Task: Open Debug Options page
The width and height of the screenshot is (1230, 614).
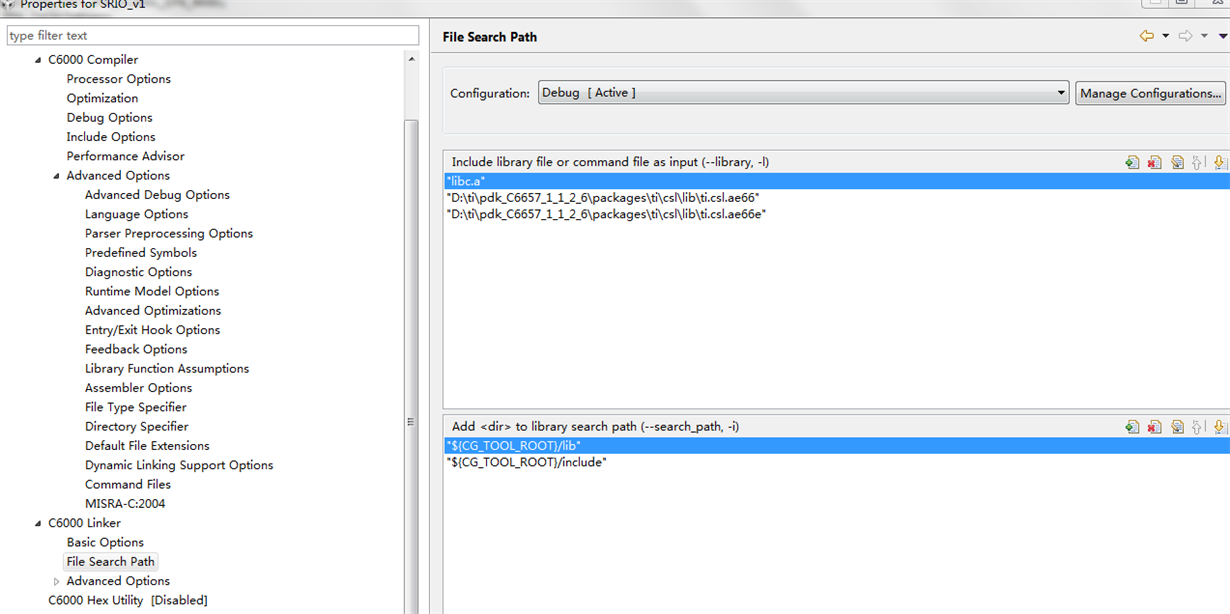Action: [109, 117]
